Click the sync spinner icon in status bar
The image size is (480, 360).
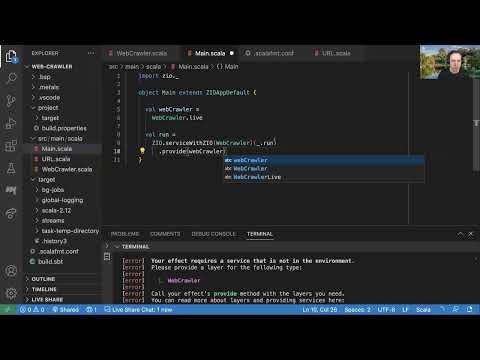[442, 310]
